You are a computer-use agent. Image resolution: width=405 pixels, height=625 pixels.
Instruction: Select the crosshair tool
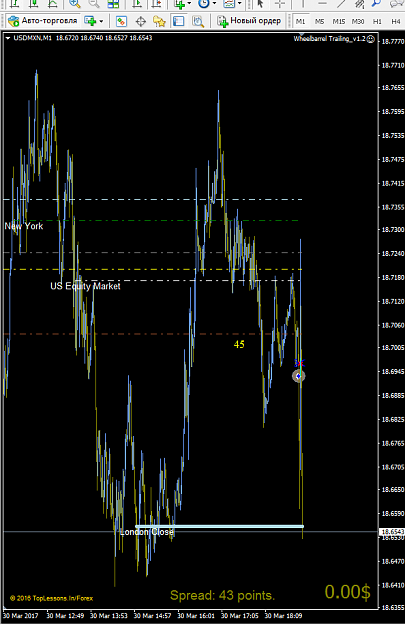[x=280, y=4]
